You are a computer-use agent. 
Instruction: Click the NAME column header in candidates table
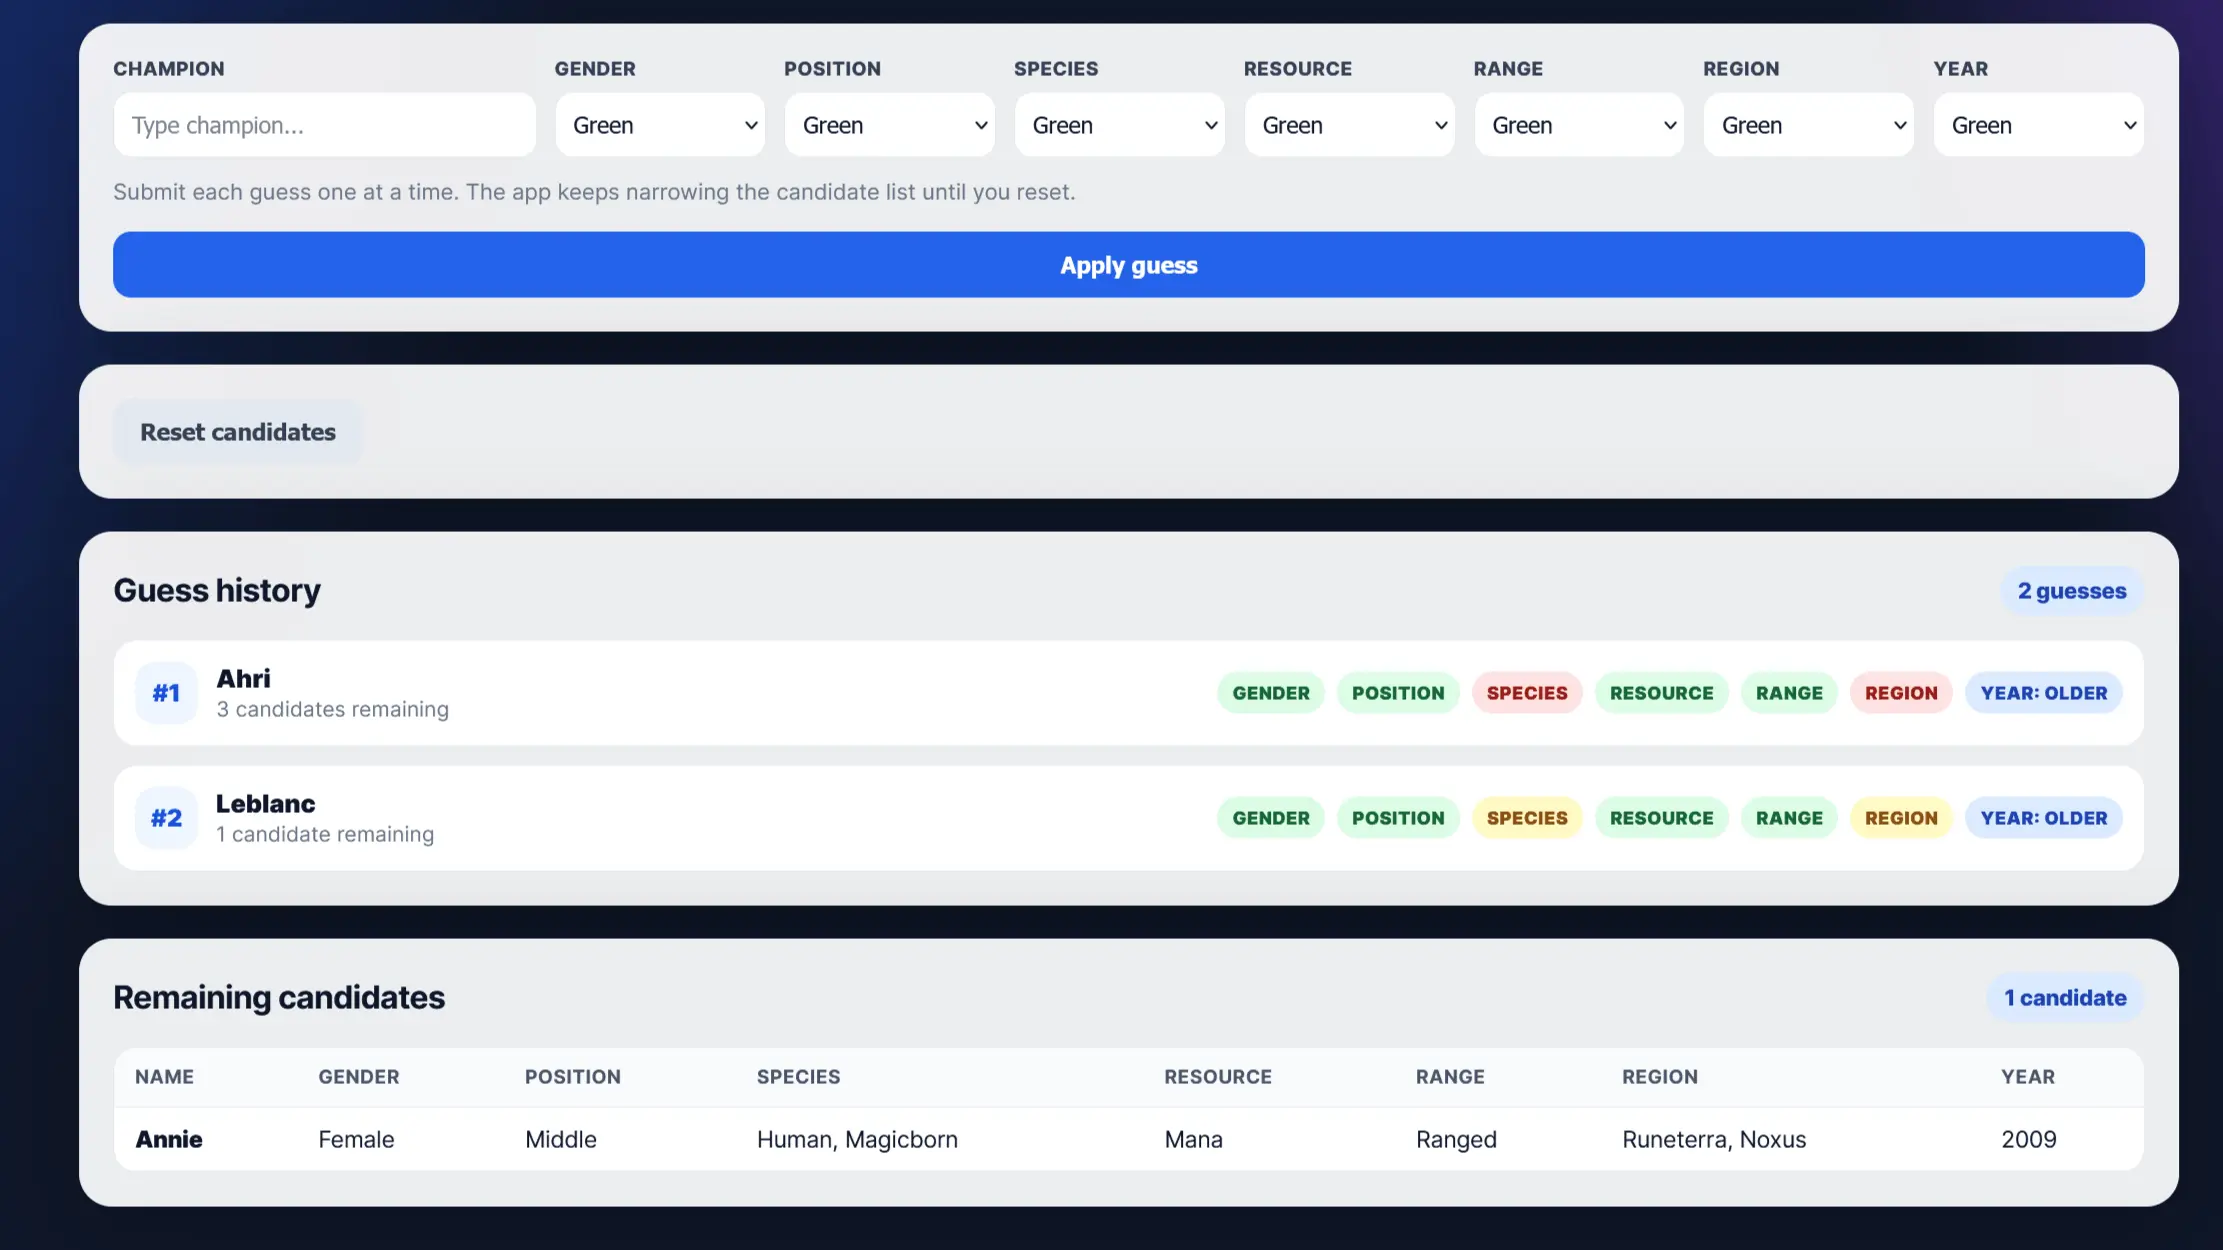coord(165,1077)
